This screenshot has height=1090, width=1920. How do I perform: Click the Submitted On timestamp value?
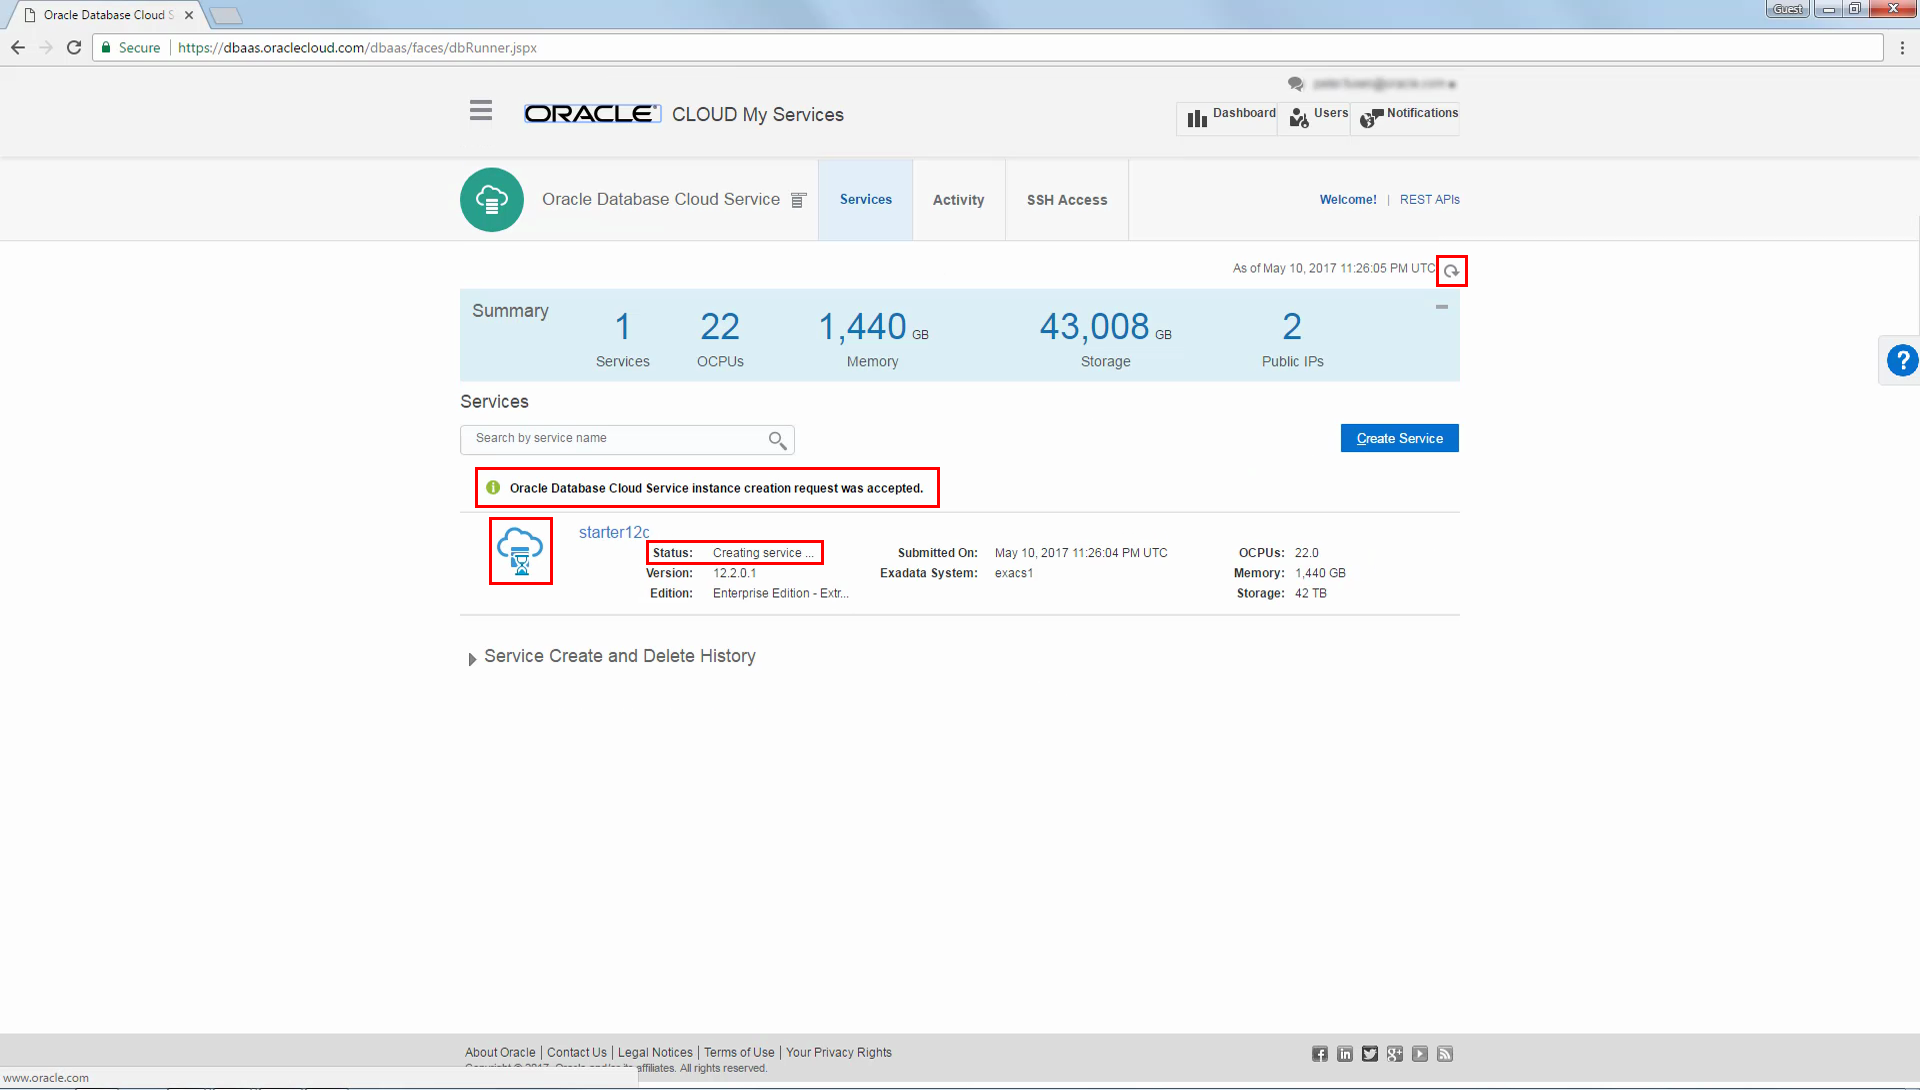1081,553
